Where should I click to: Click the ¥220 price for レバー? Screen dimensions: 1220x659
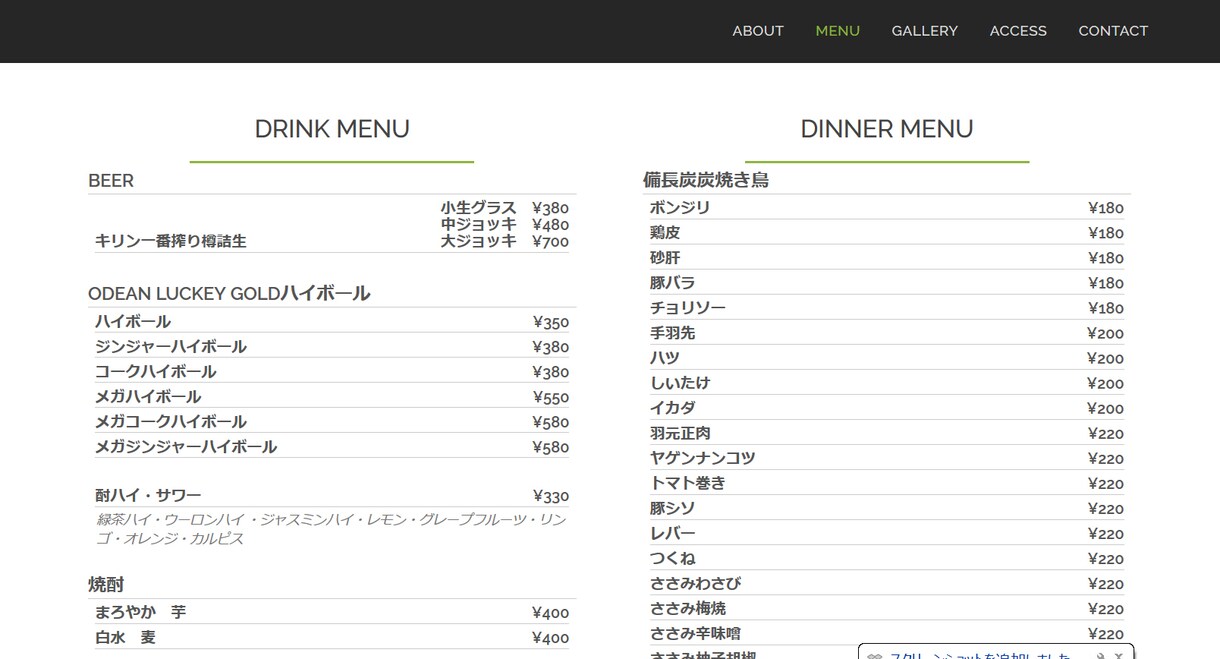[x=1105, y=534]
